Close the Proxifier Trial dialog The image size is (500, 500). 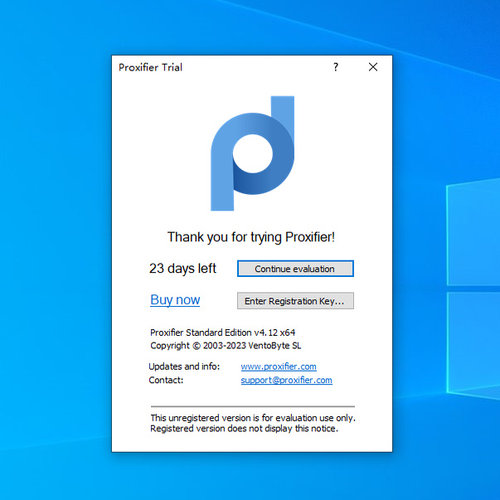click(x=373, y=67)
